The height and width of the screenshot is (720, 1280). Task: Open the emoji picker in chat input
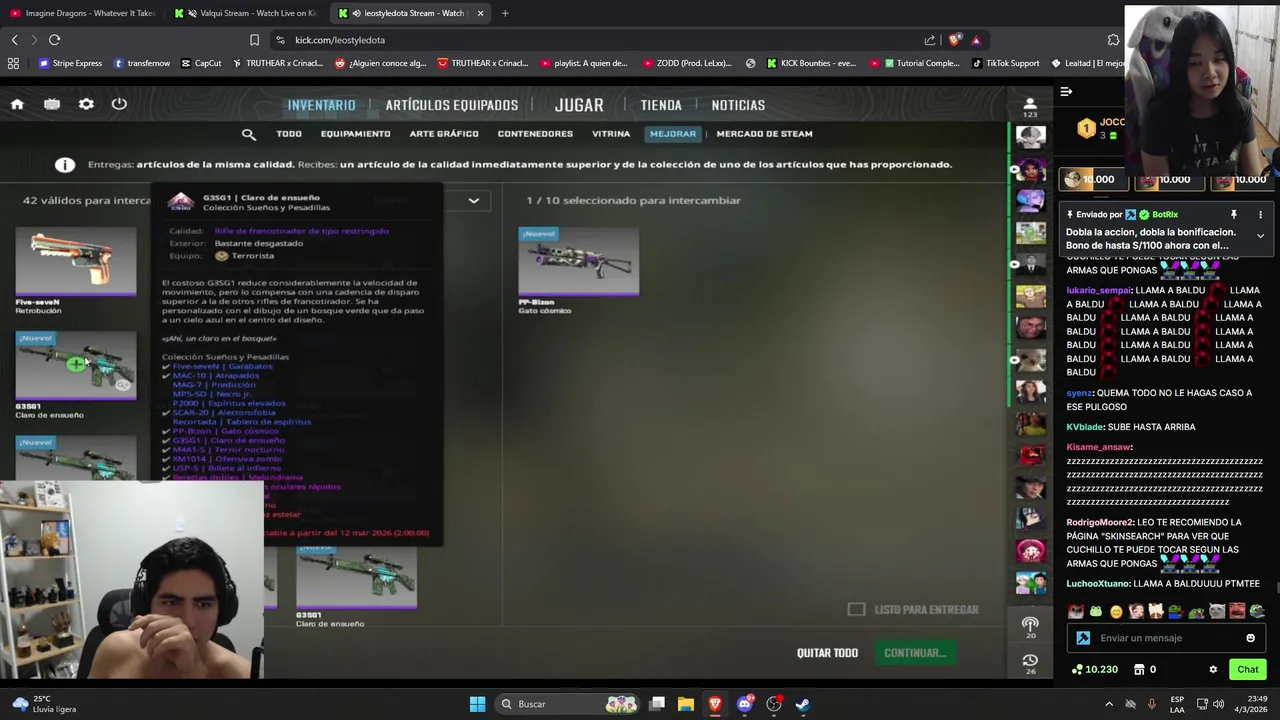coord(1250,638)
